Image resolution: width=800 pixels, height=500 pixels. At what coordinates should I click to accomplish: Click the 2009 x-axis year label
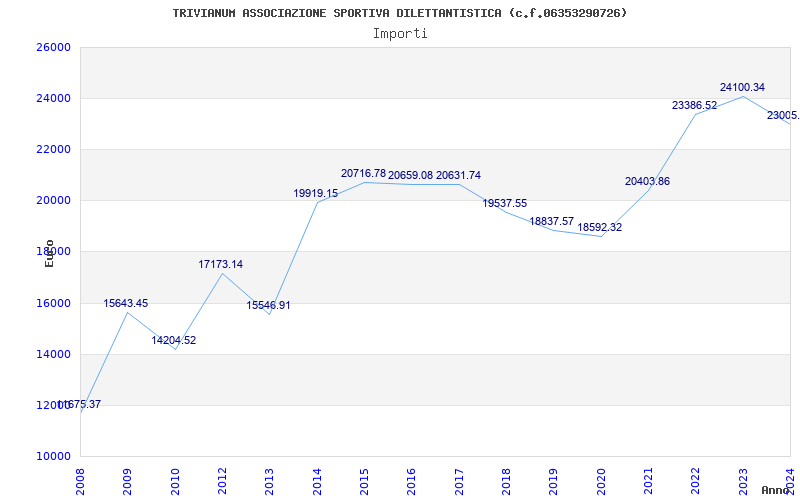pyautogui.click(x=128, y=481)
